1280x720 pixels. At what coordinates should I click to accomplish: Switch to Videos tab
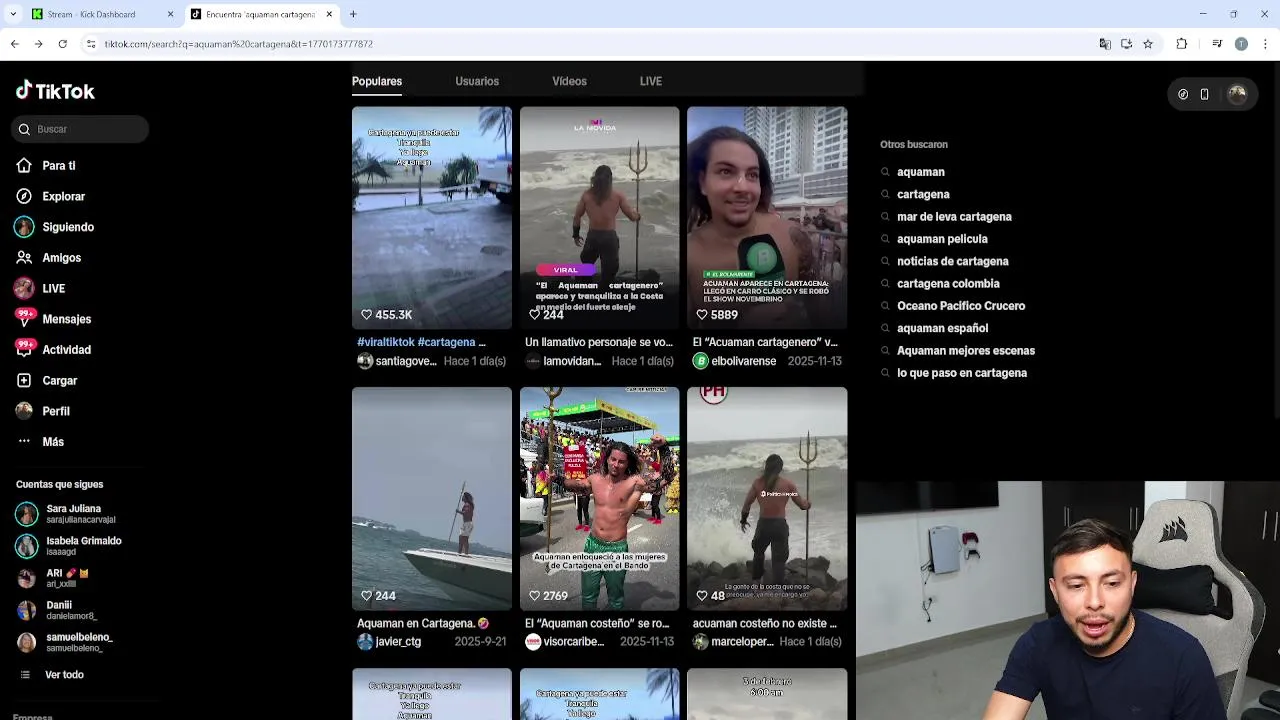click(x=569, y=81)
